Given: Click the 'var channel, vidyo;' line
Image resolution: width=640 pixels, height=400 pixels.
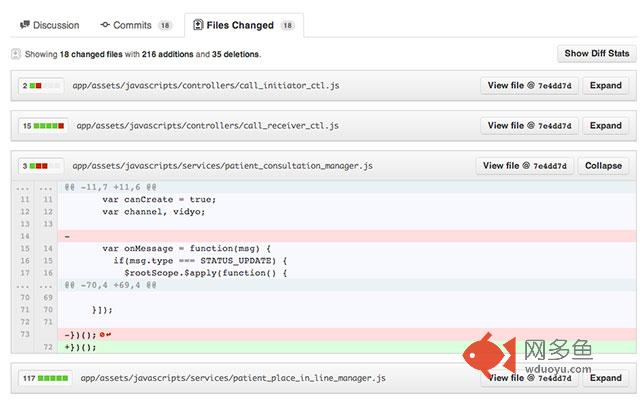Looking at the screenshot, I should click(154, 212).
